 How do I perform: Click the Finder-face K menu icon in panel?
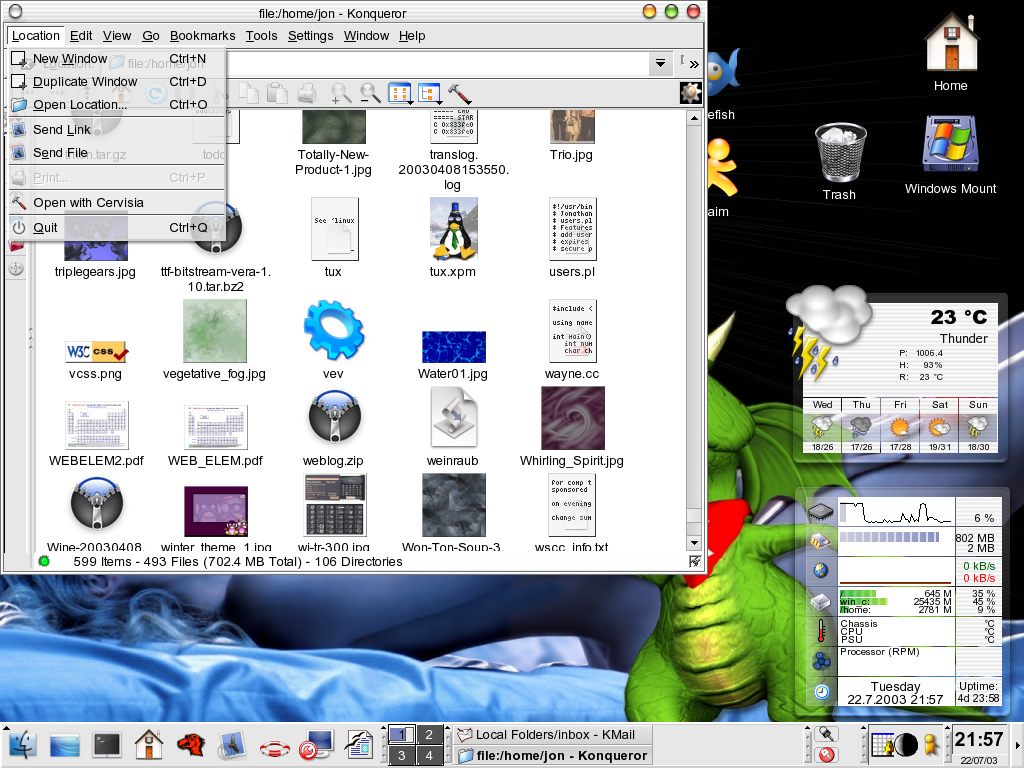click(23, 744)
